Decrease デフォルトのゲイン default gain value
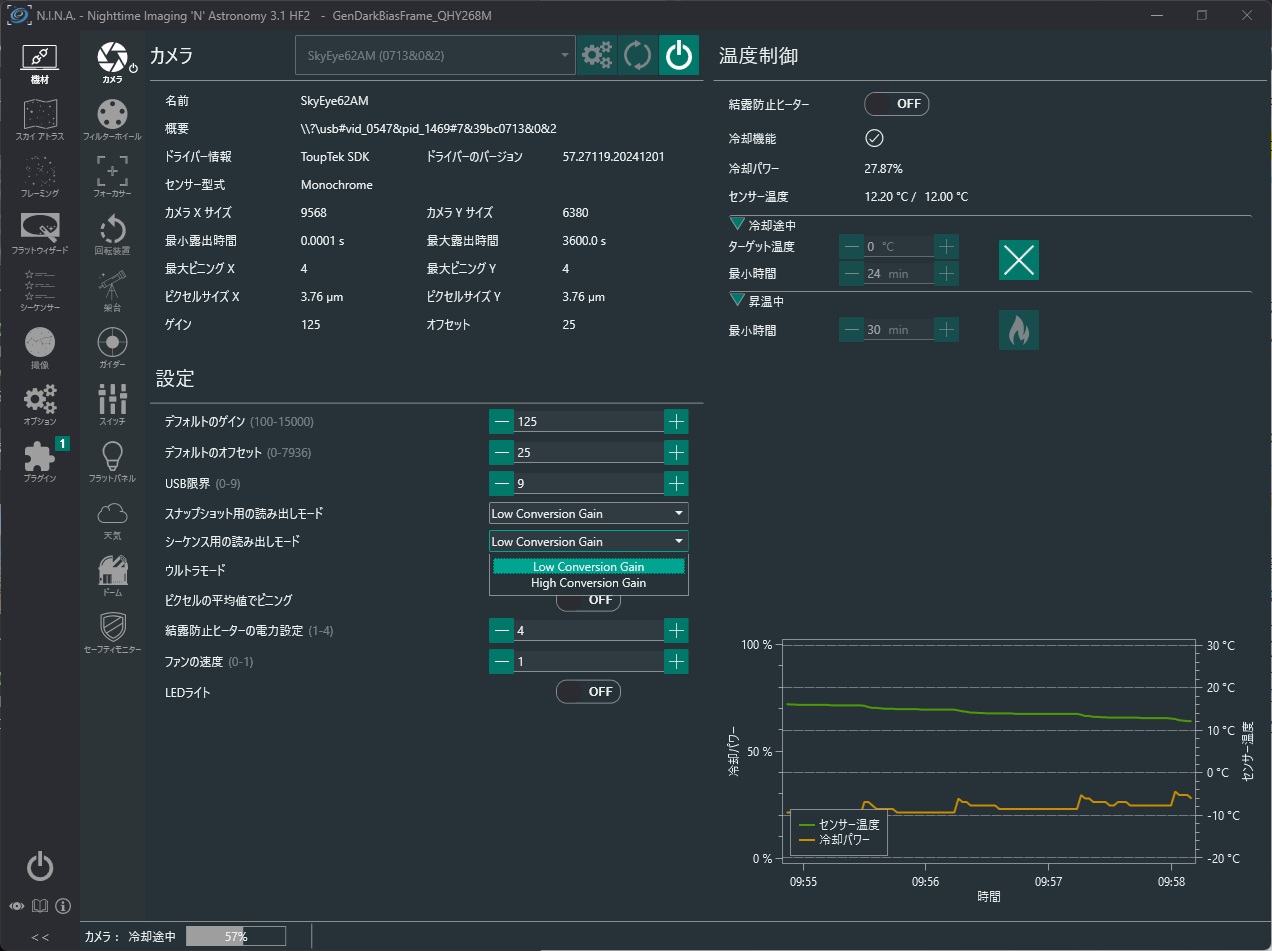 point(501,422)
